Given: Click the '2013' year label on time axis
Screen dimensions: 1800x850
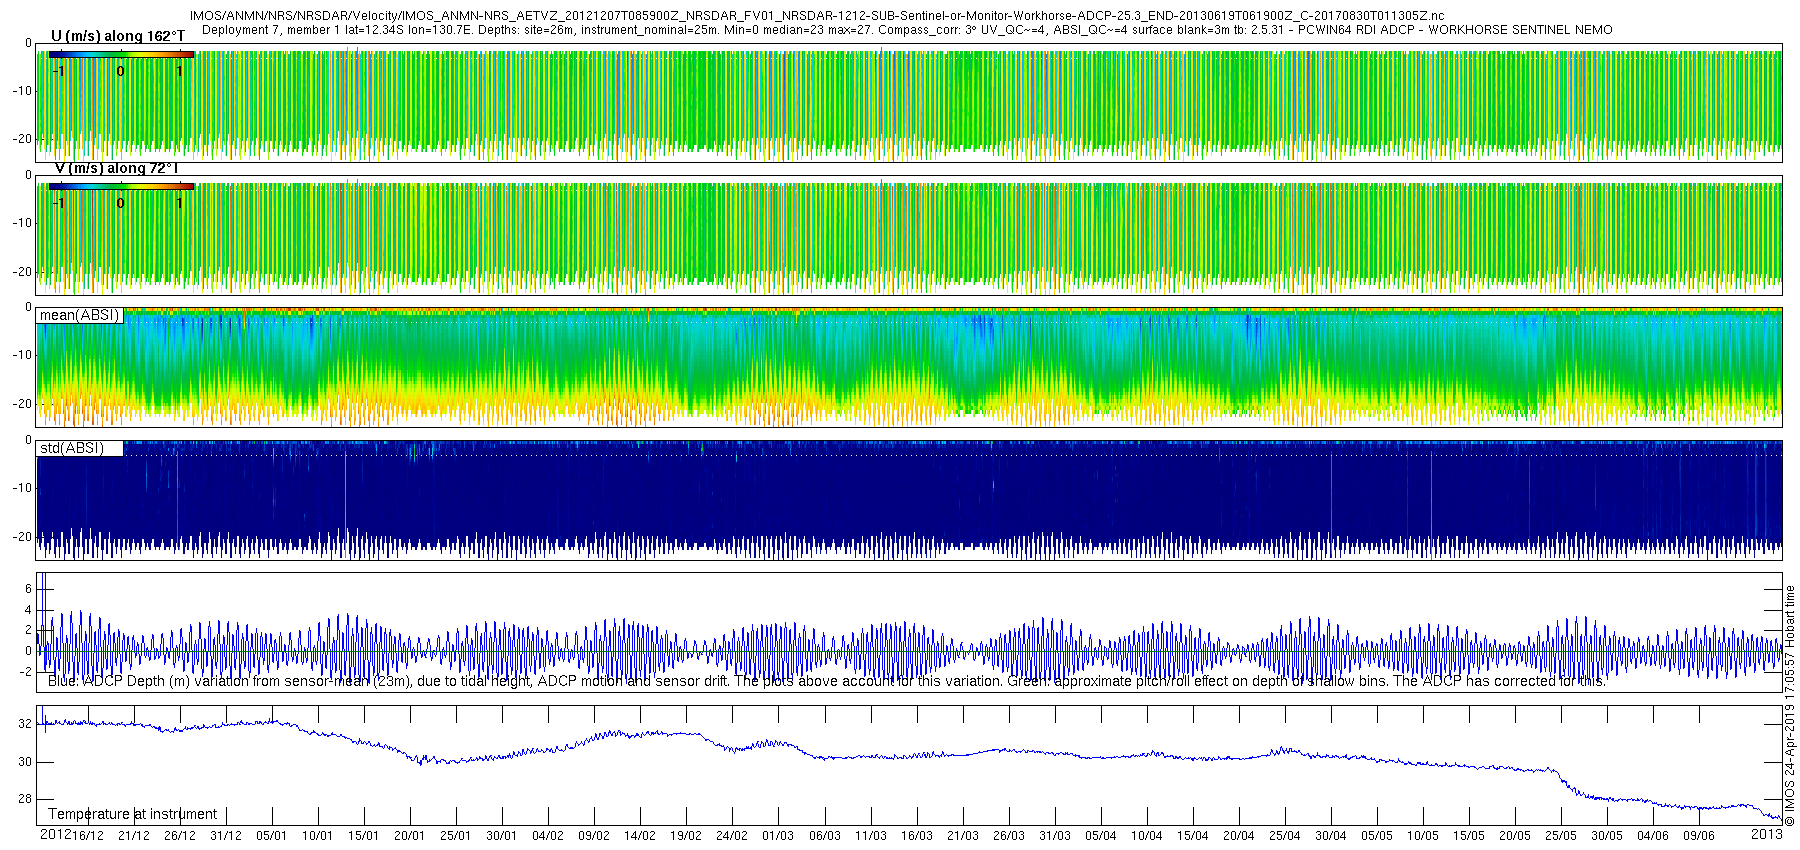Looking at the screenshot, I should point(1766,835).
